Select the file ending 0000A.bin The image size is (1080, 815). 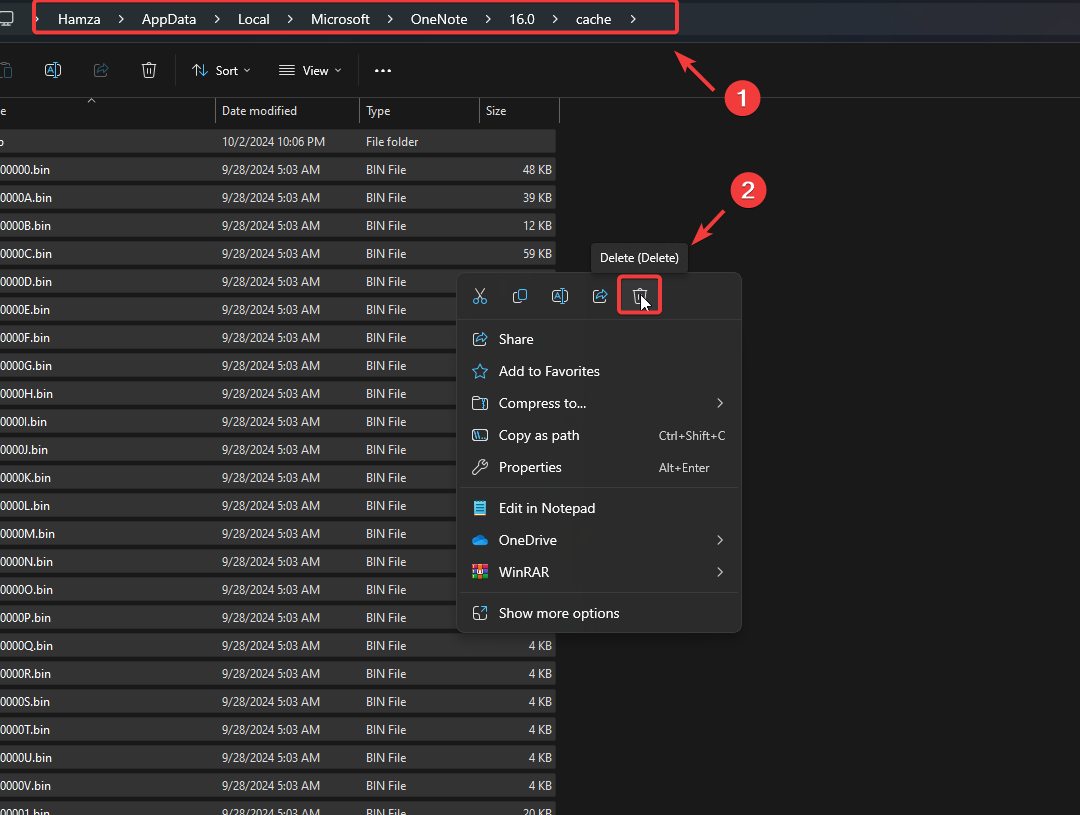[x=278, y=198]
